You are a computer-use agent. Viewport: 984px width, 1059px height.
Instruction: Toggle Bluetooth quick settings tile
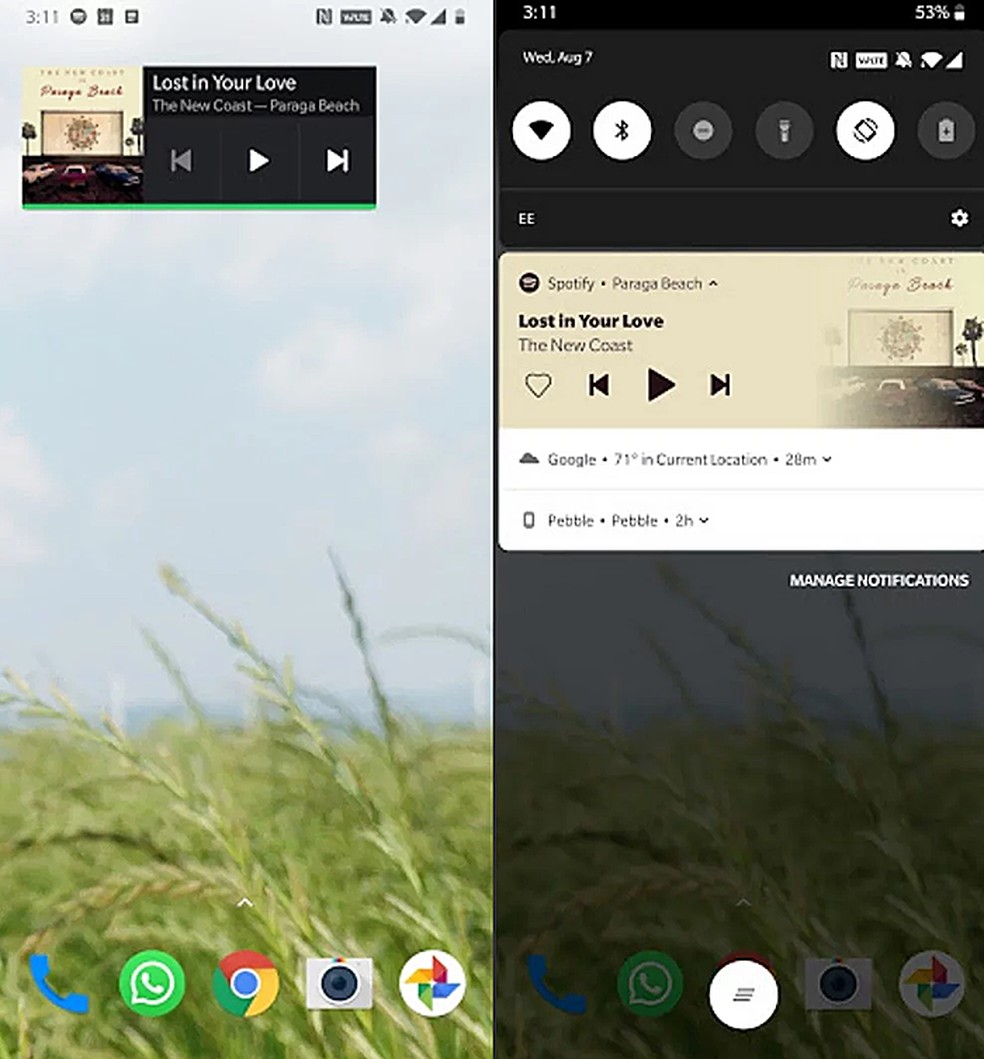click(x=622, y=130)
